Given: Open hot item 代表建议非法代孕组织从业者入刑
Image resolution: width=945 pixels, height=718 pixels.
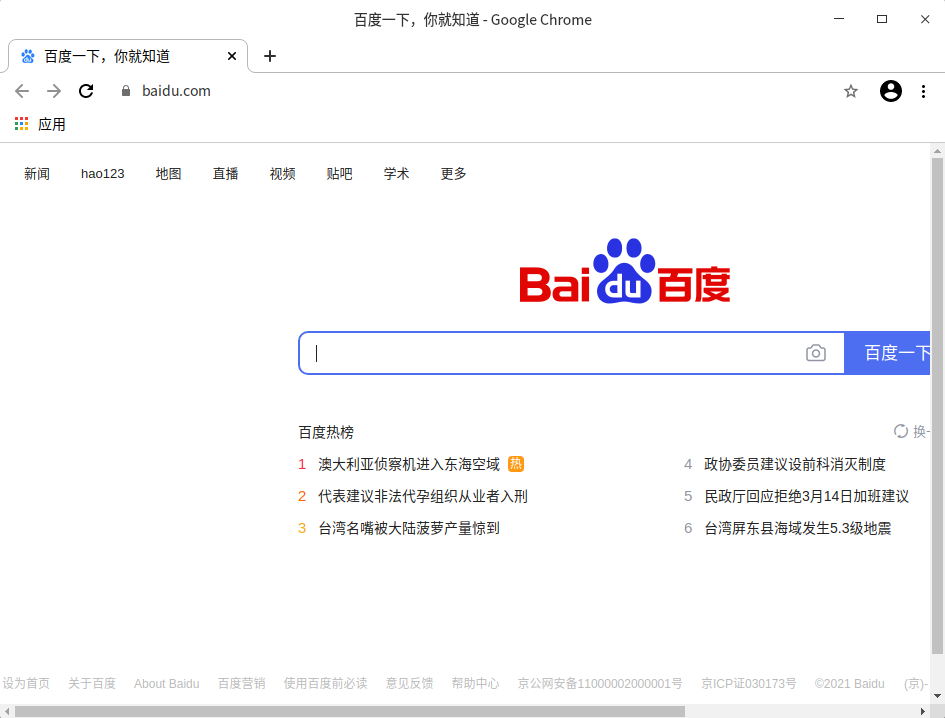Looking at the screenshot, I should [x=423, y=496].
